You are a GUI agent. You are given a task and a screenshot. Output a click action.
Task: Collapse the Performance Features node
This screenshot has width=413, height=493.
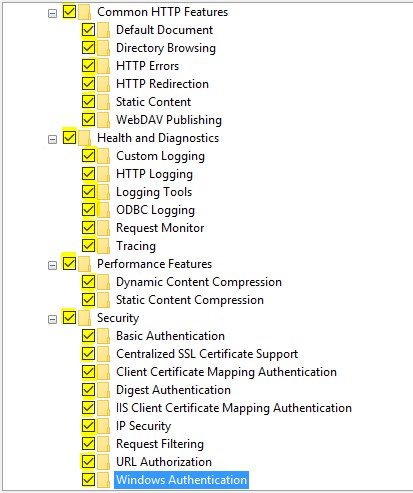[x=52, y=265]
